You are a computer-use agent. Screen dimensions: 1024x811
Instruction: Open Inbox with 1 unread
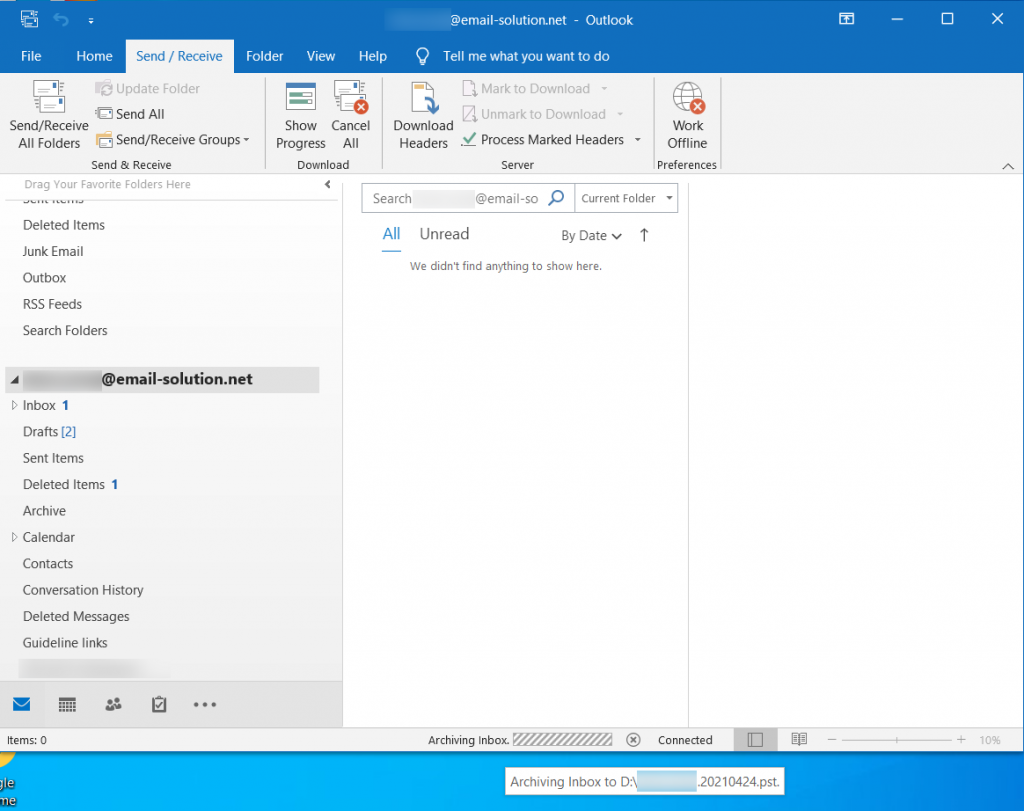click(x=46, y=406)
